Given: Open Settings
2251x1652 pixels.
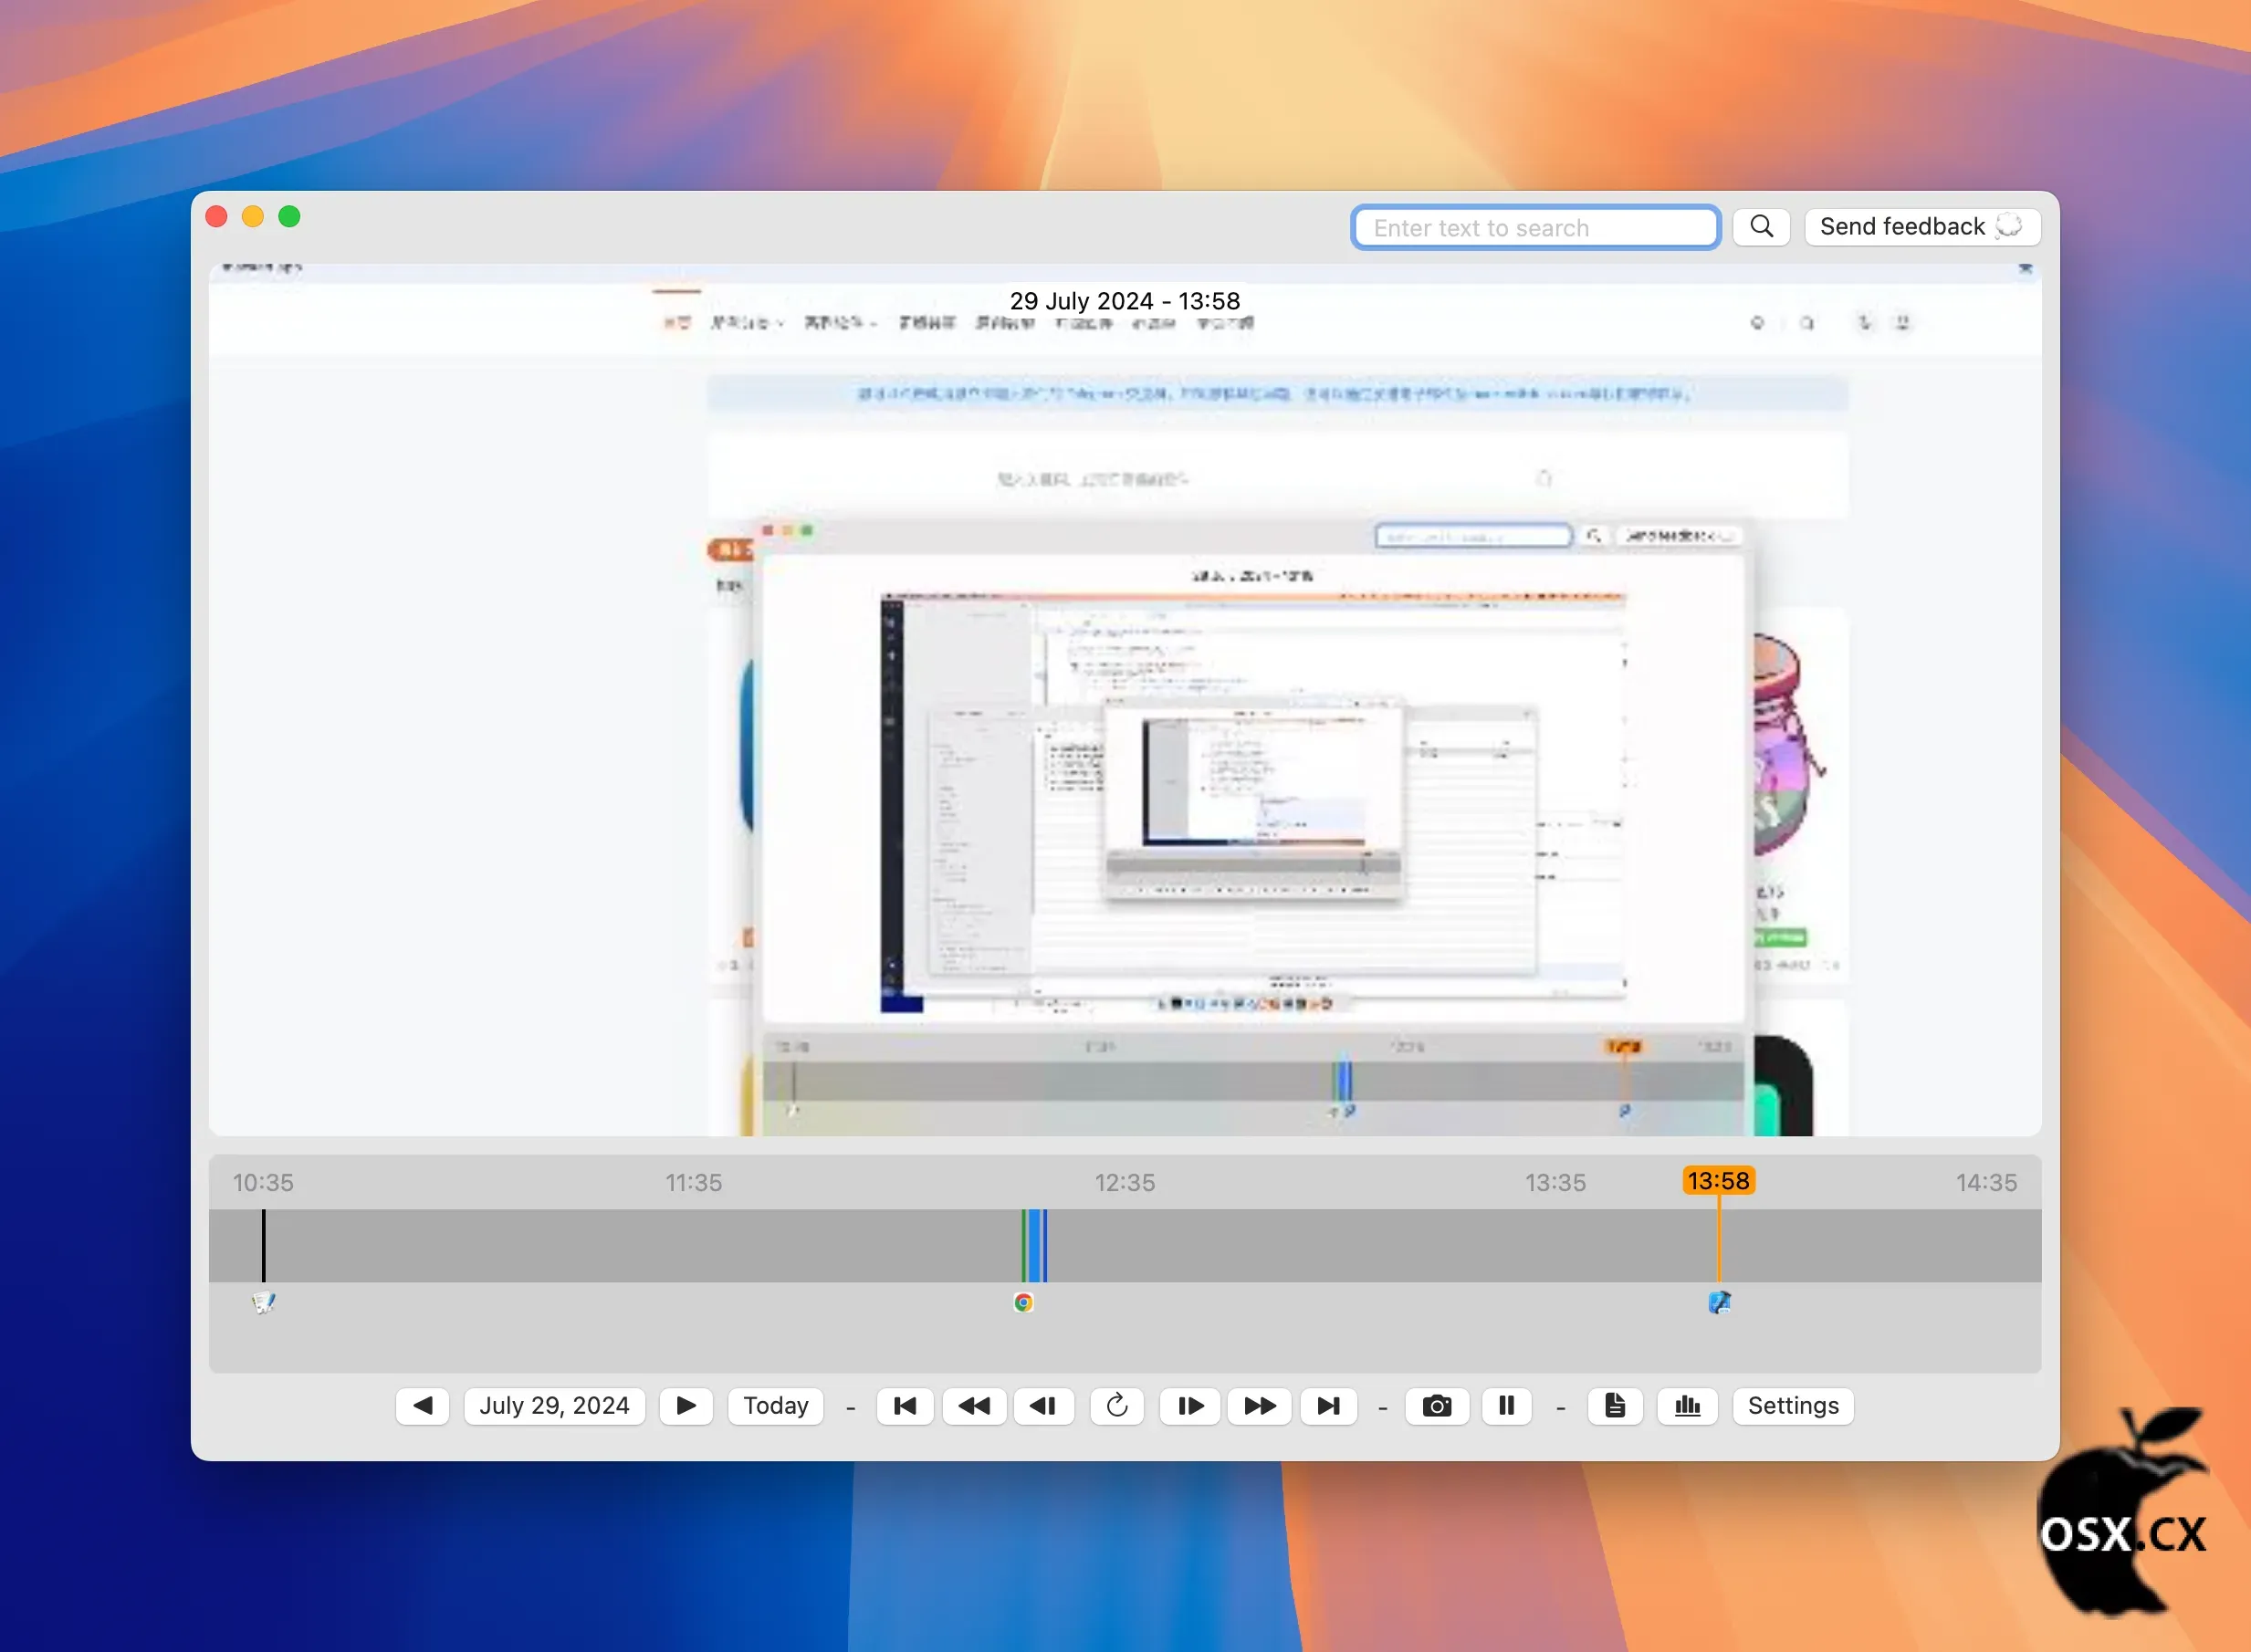Looking at the screenshot, I should 1792,1406.
